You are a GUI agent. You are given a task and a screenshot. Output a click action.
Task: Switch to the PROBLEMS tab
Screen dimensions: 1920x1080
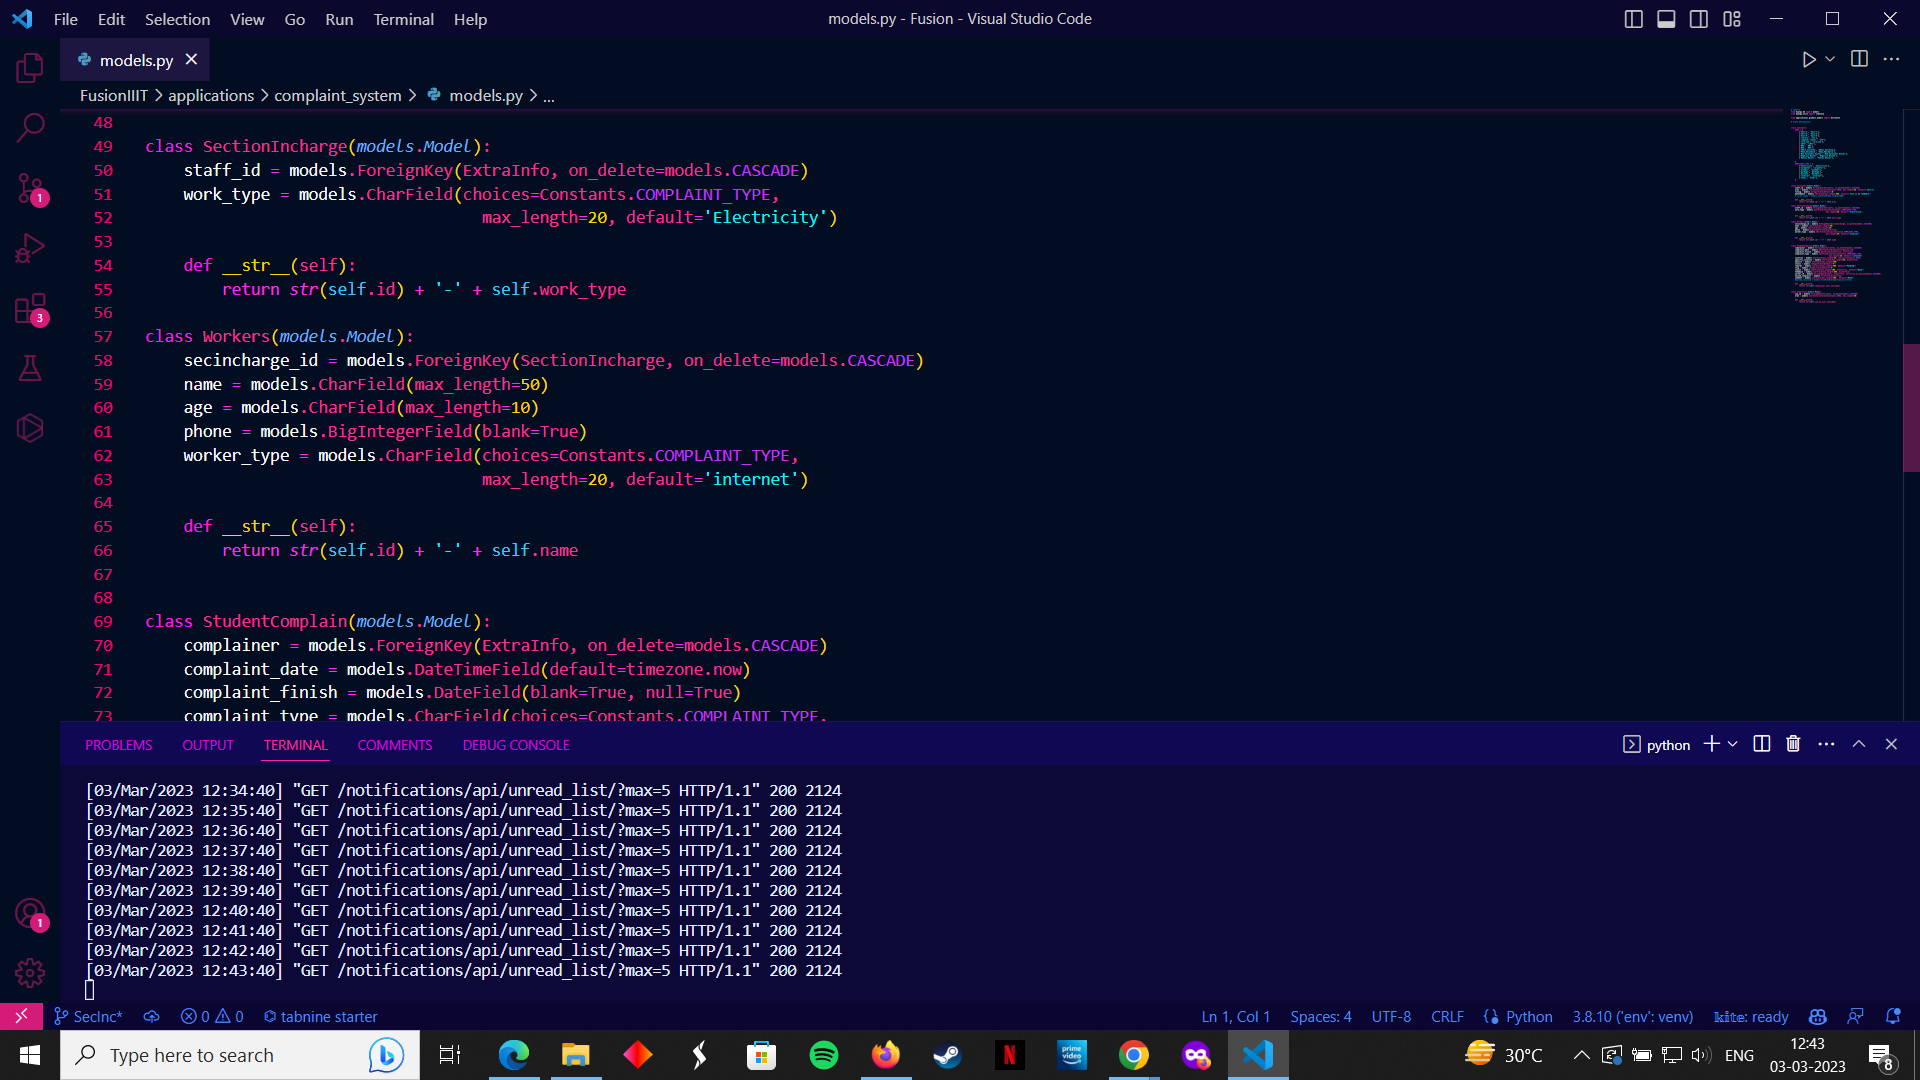(x=118, y=744)
